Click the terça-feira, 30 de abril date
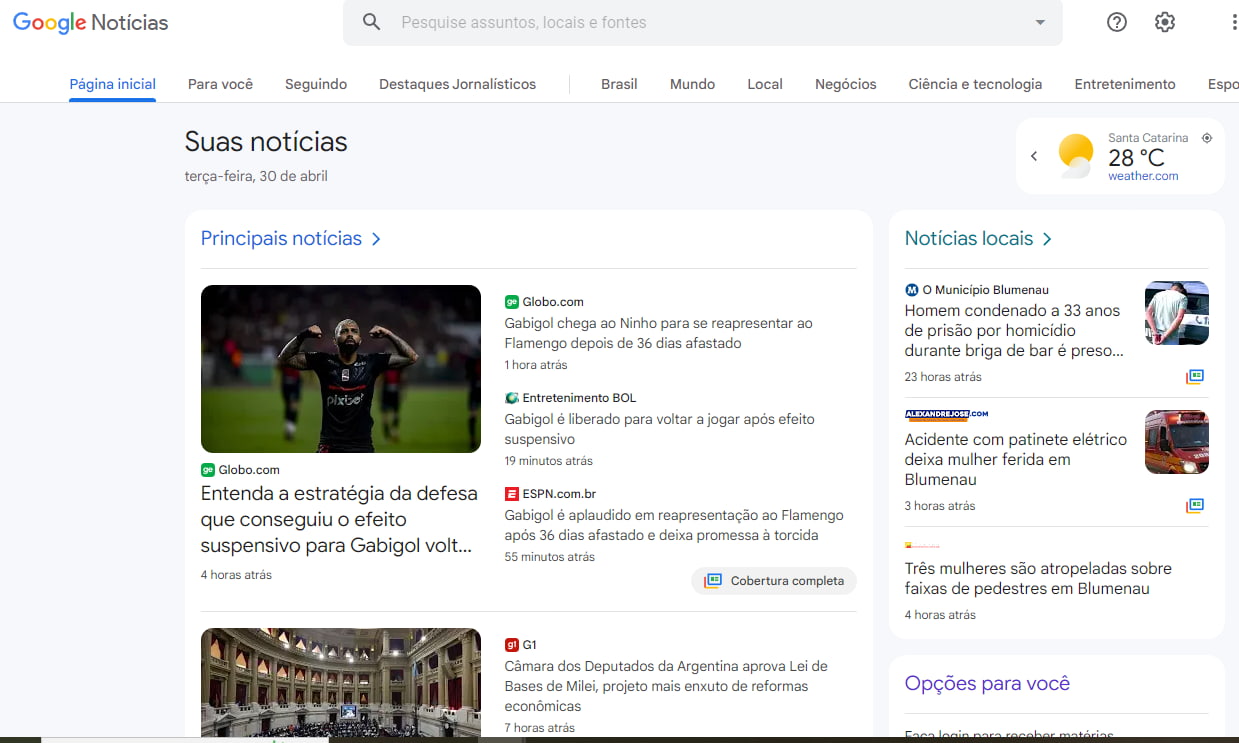 [256, 176]
